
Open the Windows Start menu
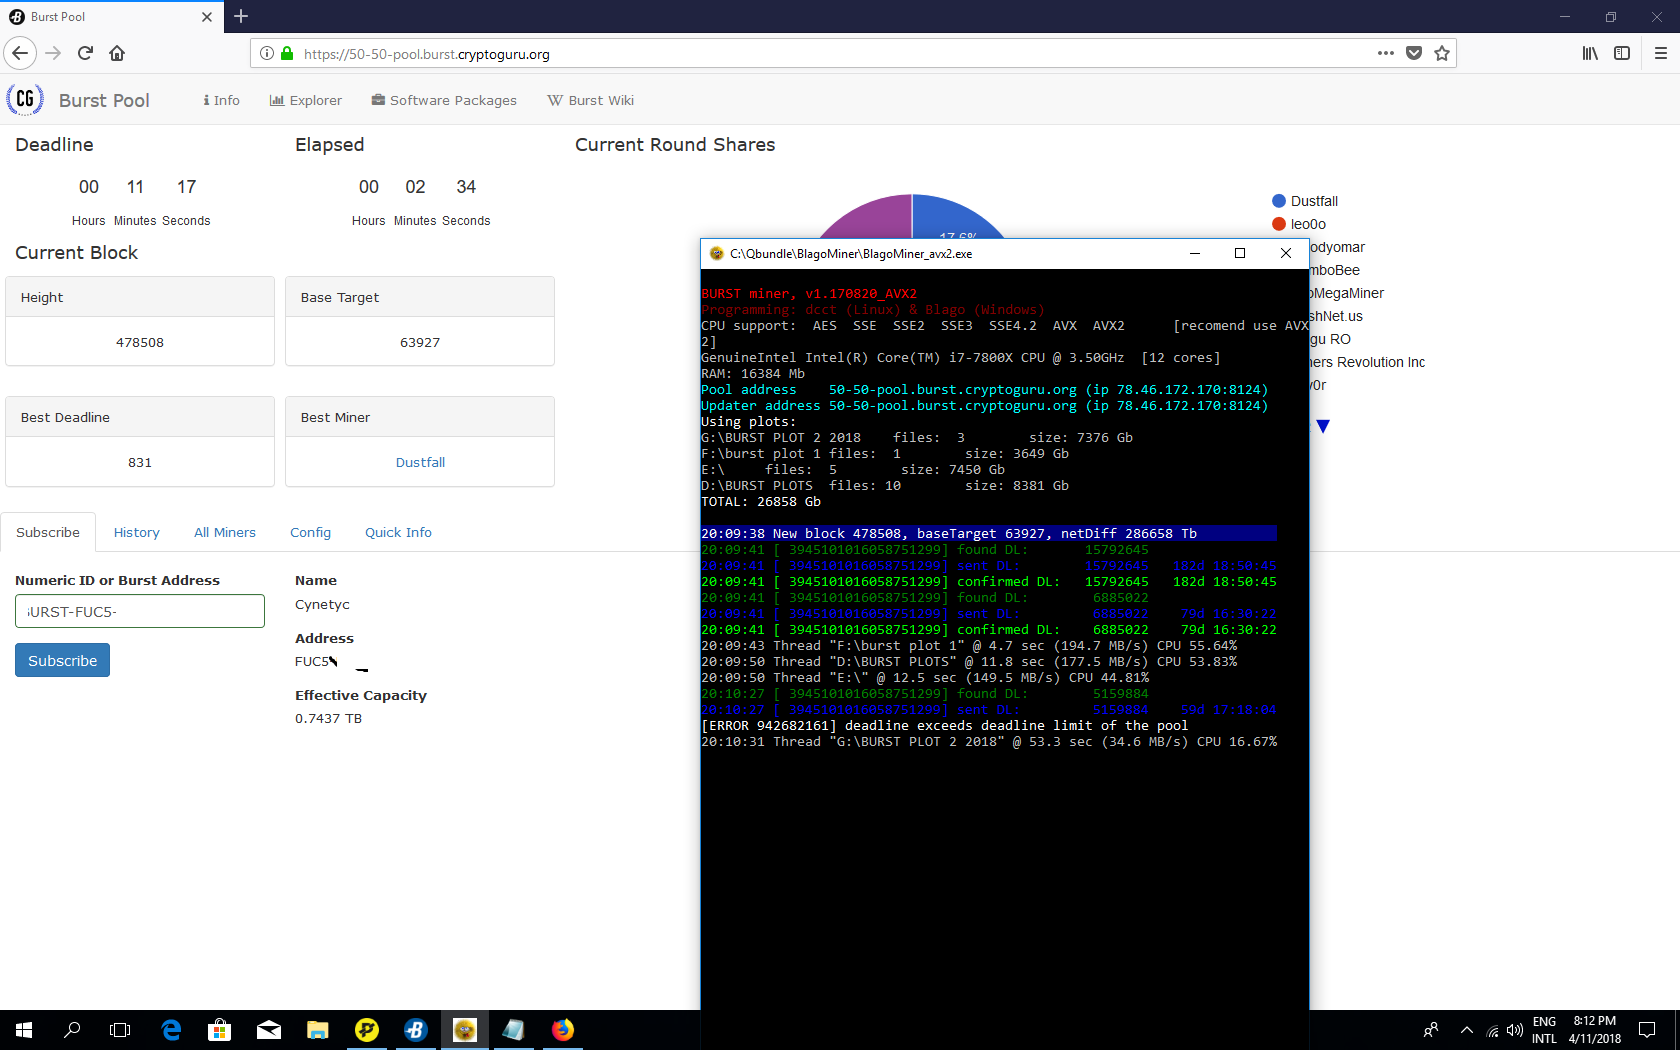pos(24,1030)
